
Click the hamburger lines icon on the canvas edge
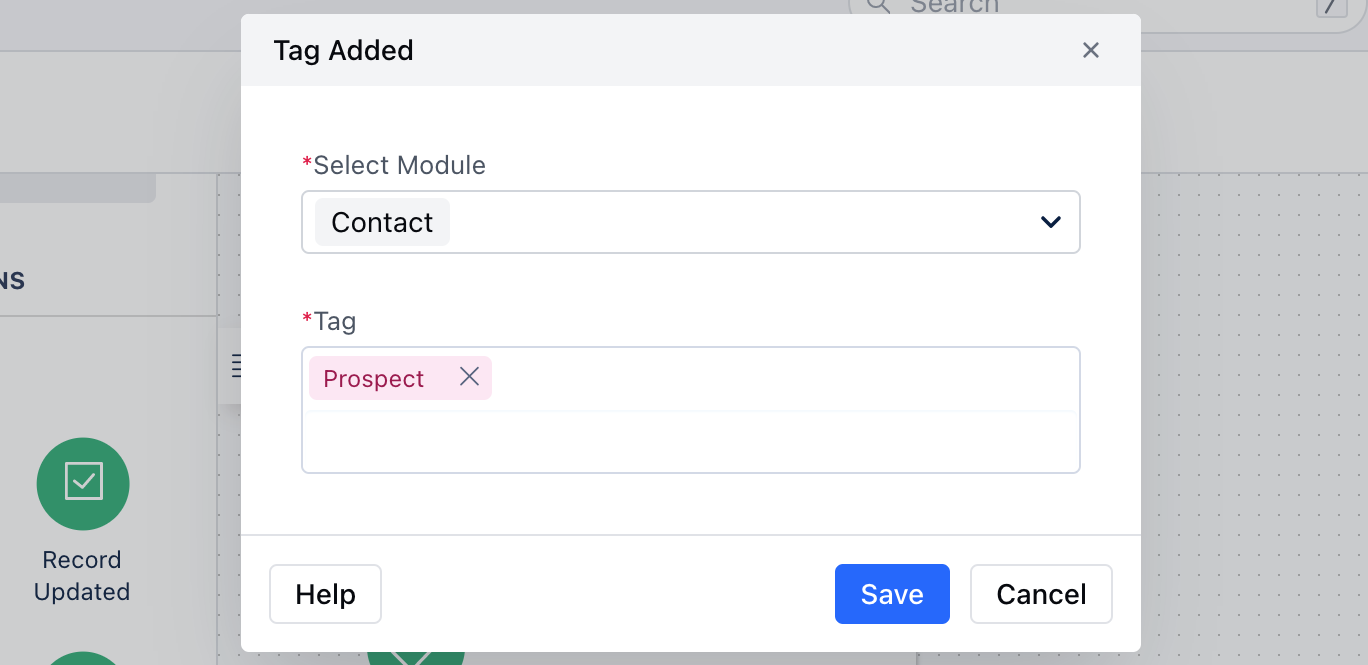(x=236, y=366)
